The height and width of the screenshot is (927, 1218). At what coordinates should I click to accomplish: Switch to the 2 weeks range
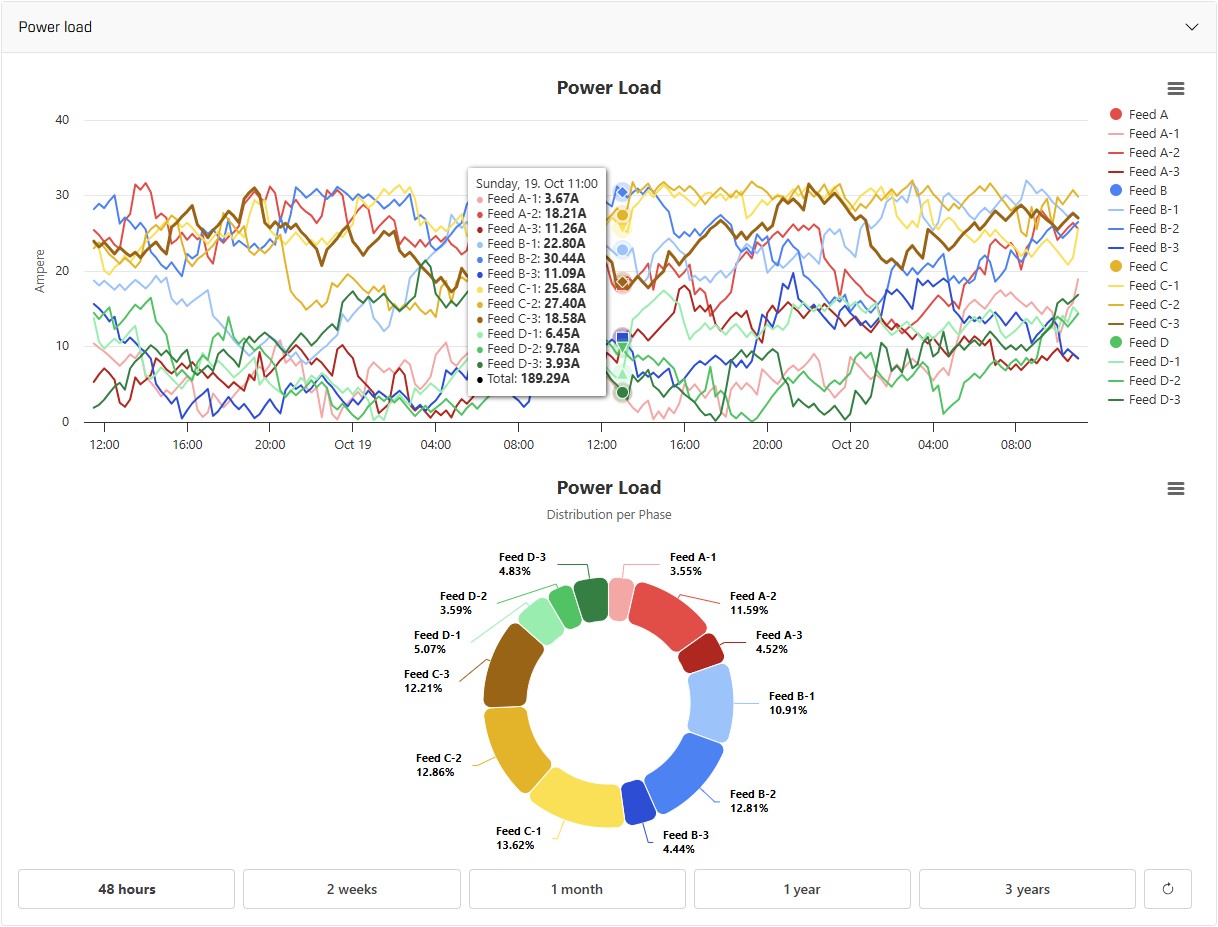click(352, 889)
